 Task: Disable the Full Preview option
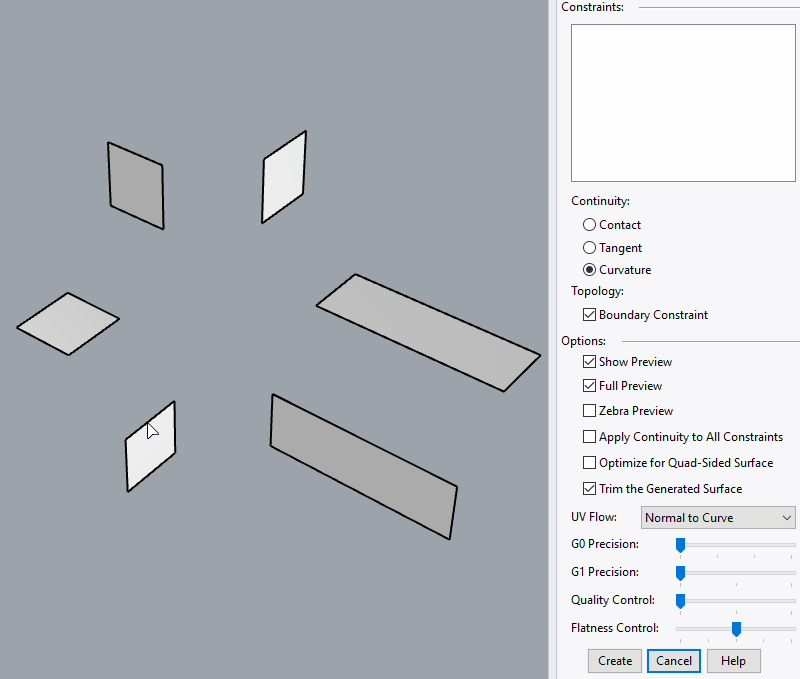pos(589,385)
